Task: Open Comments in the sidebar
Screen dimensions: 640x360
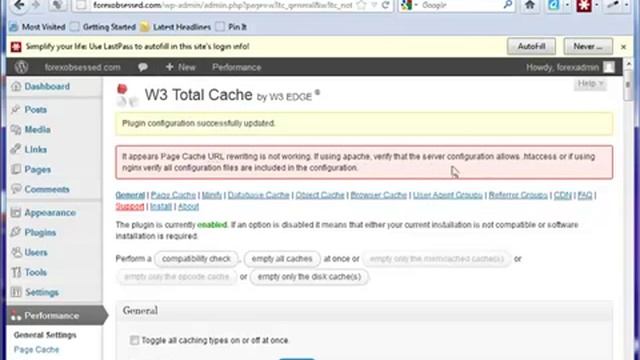Action: pyautogui.click(x=47, y=189)
